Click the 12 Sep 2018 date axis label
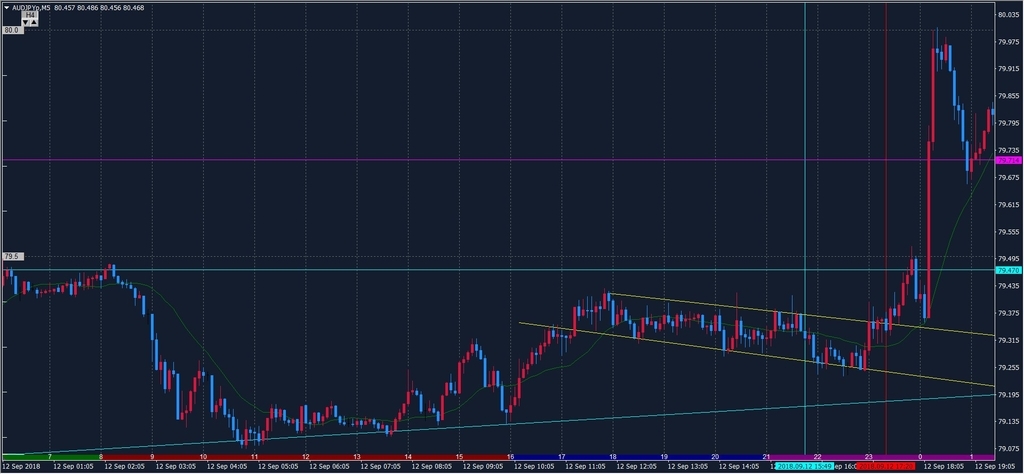Image resolution: width=1024 pixels, height=474 pixels. point(22,467)
